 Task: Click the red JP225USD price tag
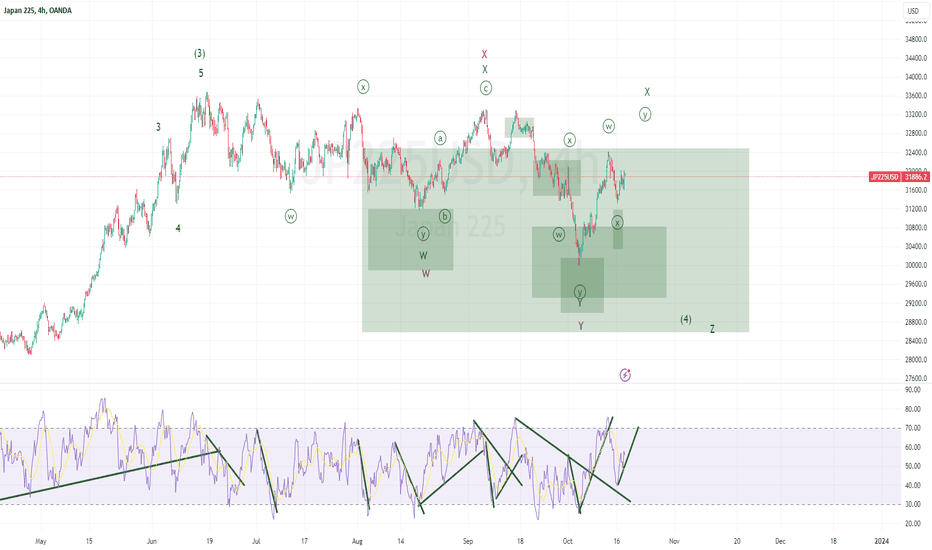[x=884, y=177]
